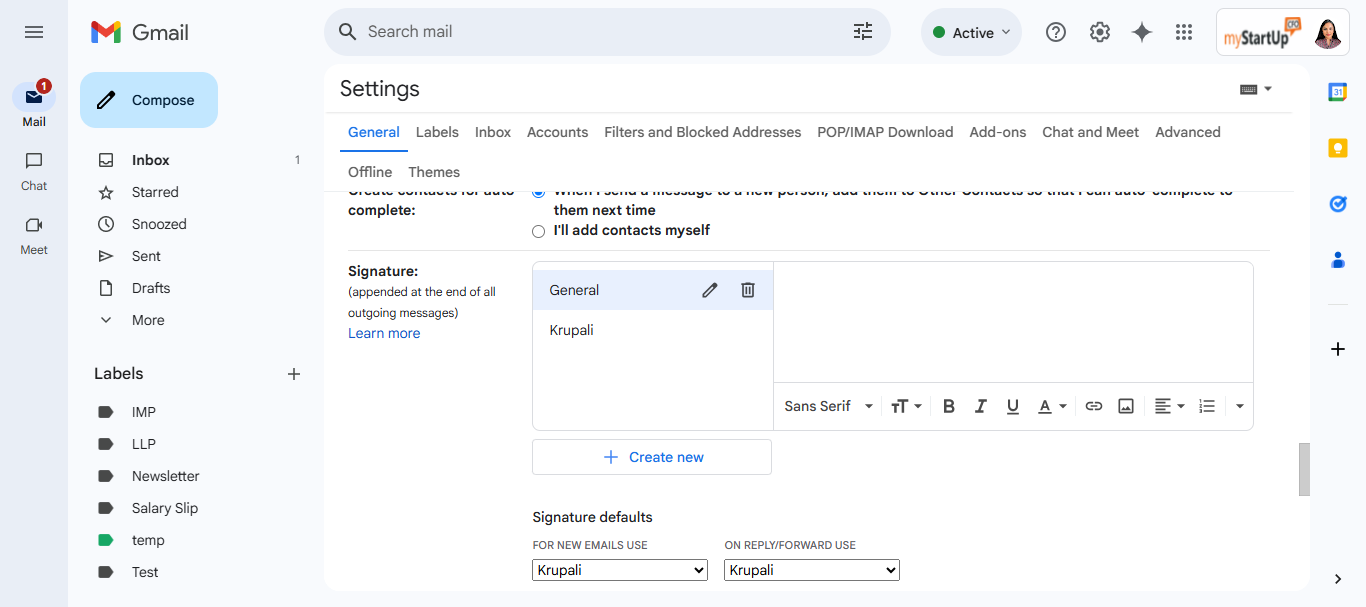Viewport: 1366px width, 607px height.
Task: Open the Settings gear icon
Action: (1100, 32)
